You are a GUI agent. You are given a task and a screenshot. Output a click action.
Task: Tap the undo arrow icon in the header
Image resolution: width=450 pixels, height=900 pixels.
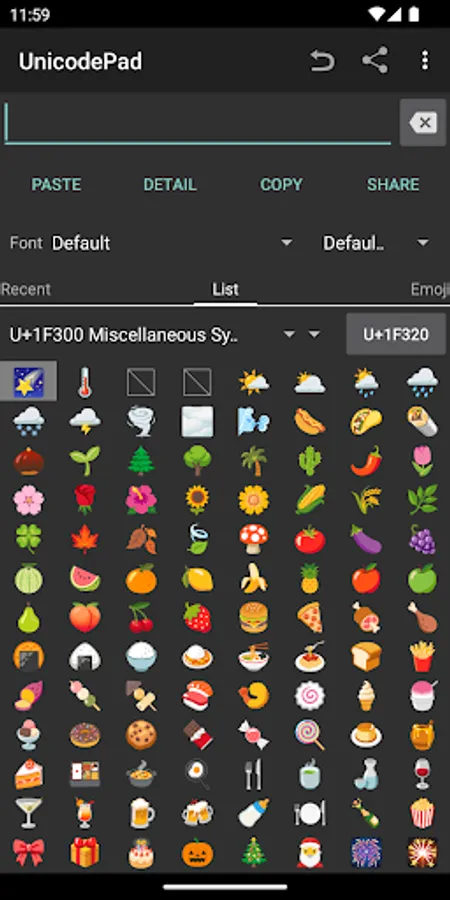pyautogui.click(x=322, y=61)
